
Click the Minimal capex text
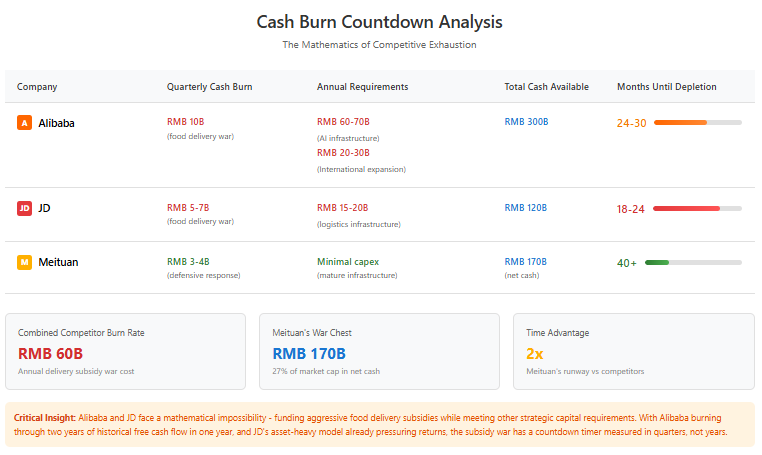[348, 262]
